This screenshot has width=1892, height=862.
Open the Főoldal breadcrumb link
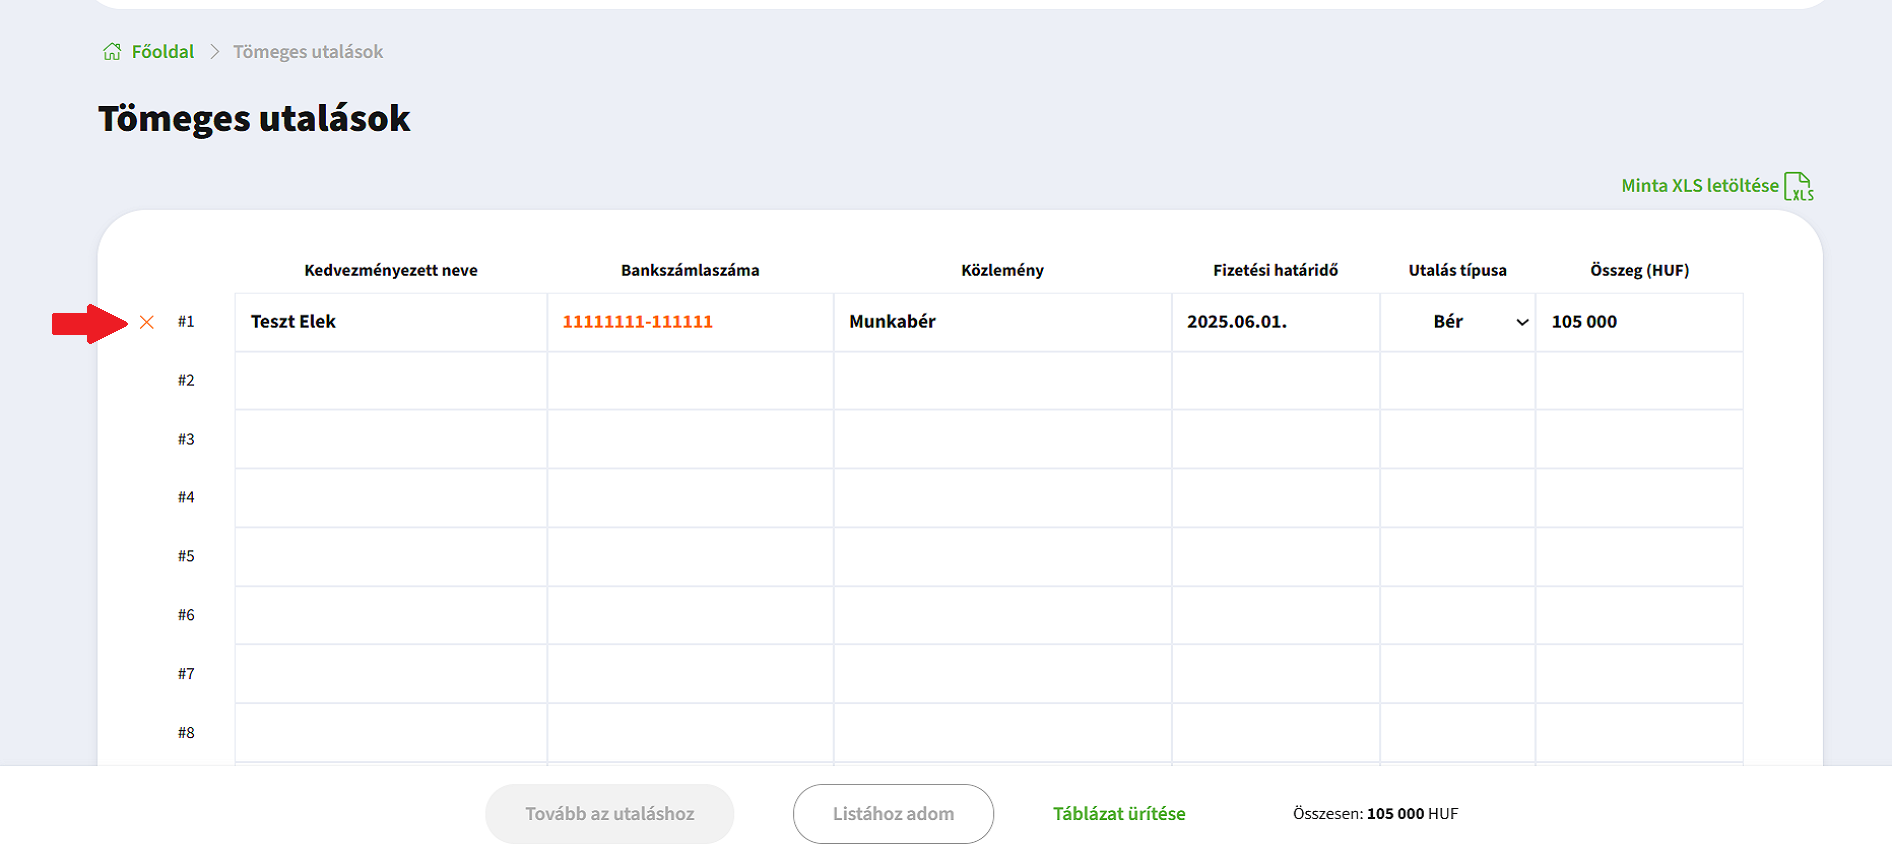(x=163, y=52)
